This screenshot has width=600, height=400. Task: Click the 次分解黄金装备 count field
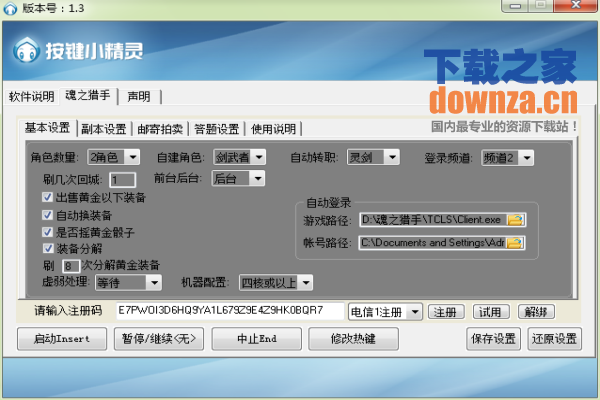pos(71,266)
